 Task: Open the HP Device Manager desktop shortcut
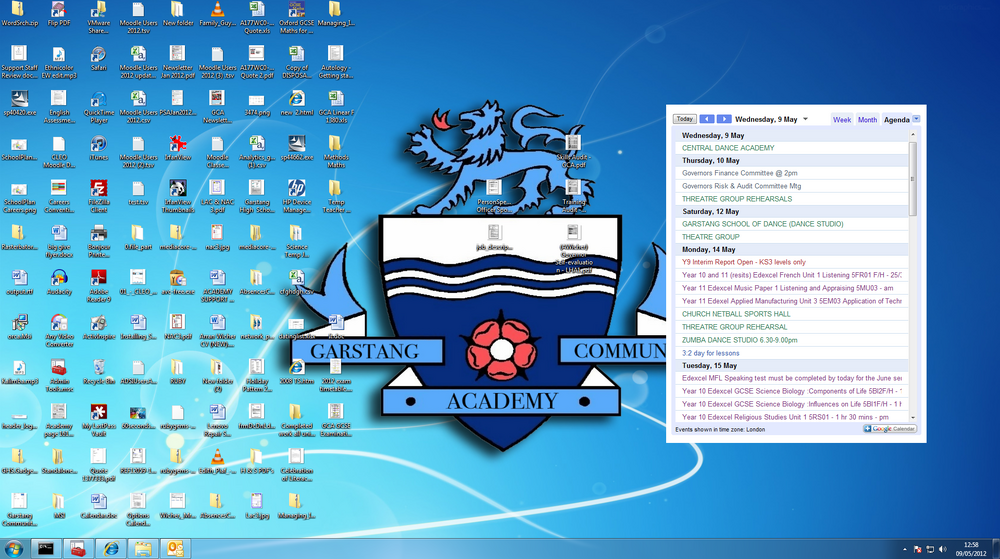[x=297, y=196]
